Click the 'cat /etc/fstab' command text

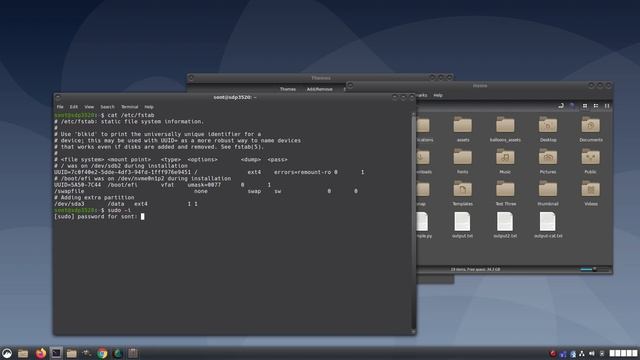[131, 115]
